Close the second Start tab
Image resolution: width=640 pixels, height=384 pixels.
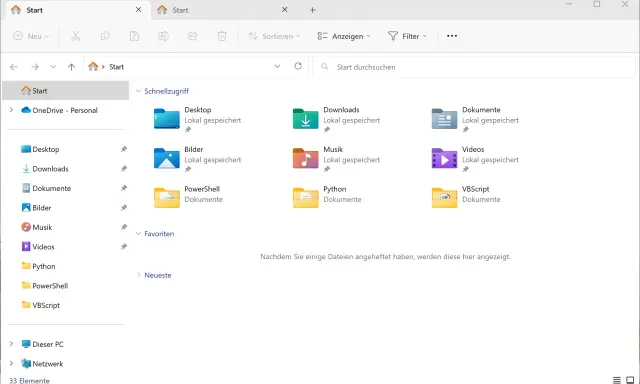(x=284, y=9)
